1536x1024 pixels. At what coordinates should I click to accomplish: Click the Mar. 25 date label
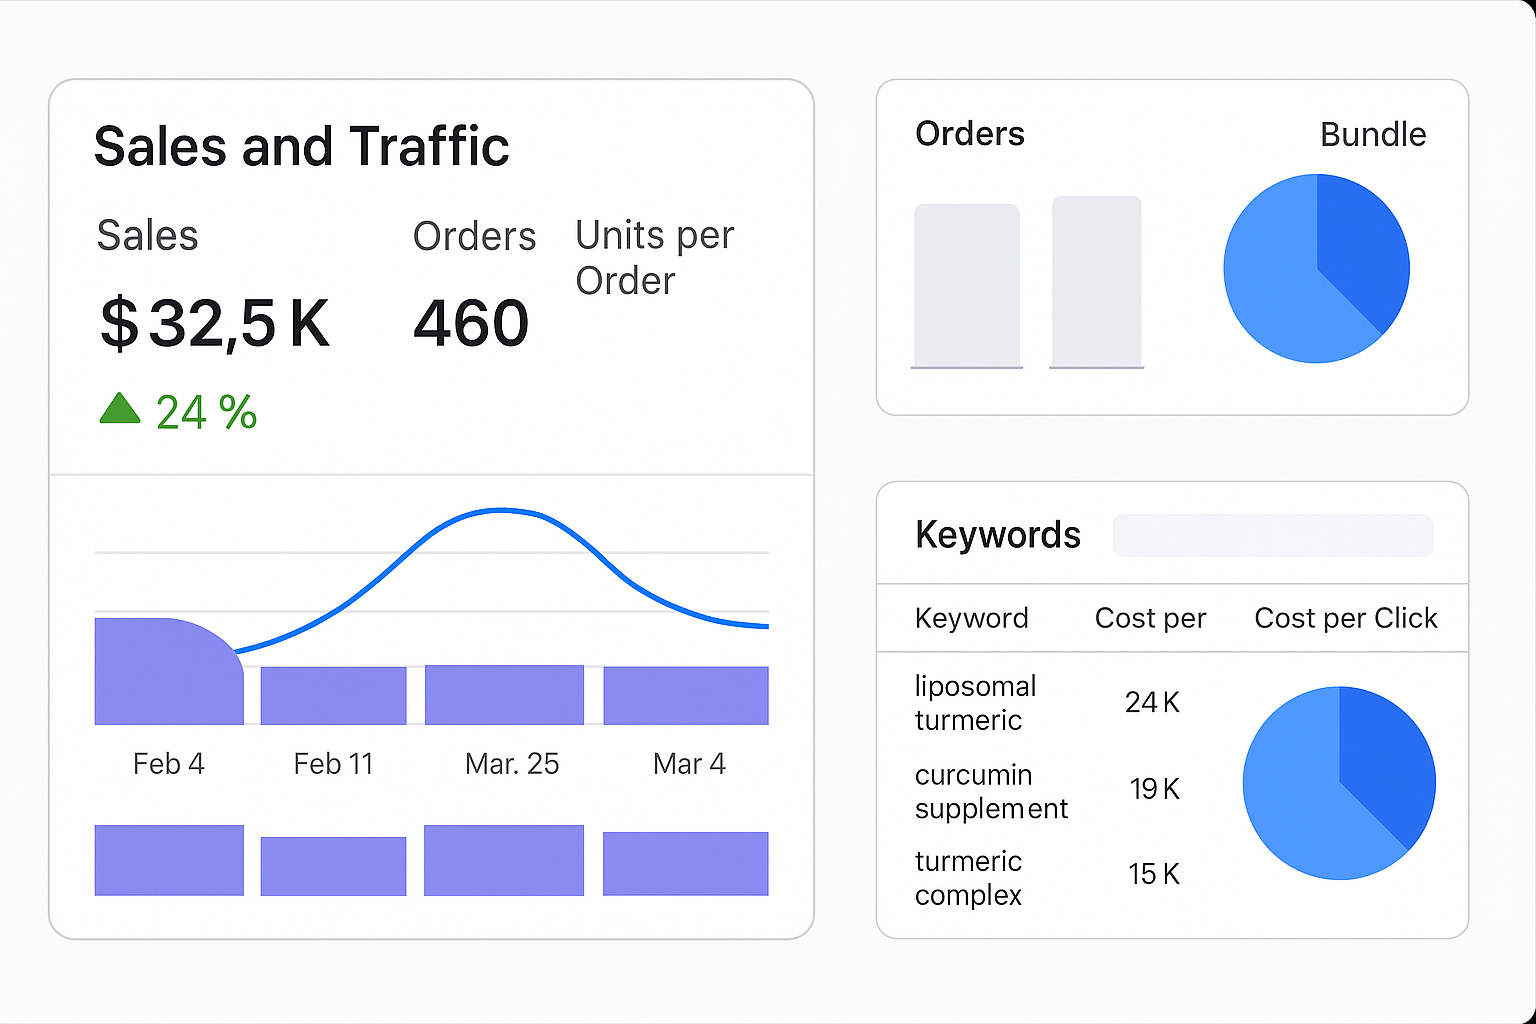tap(512, 764)
